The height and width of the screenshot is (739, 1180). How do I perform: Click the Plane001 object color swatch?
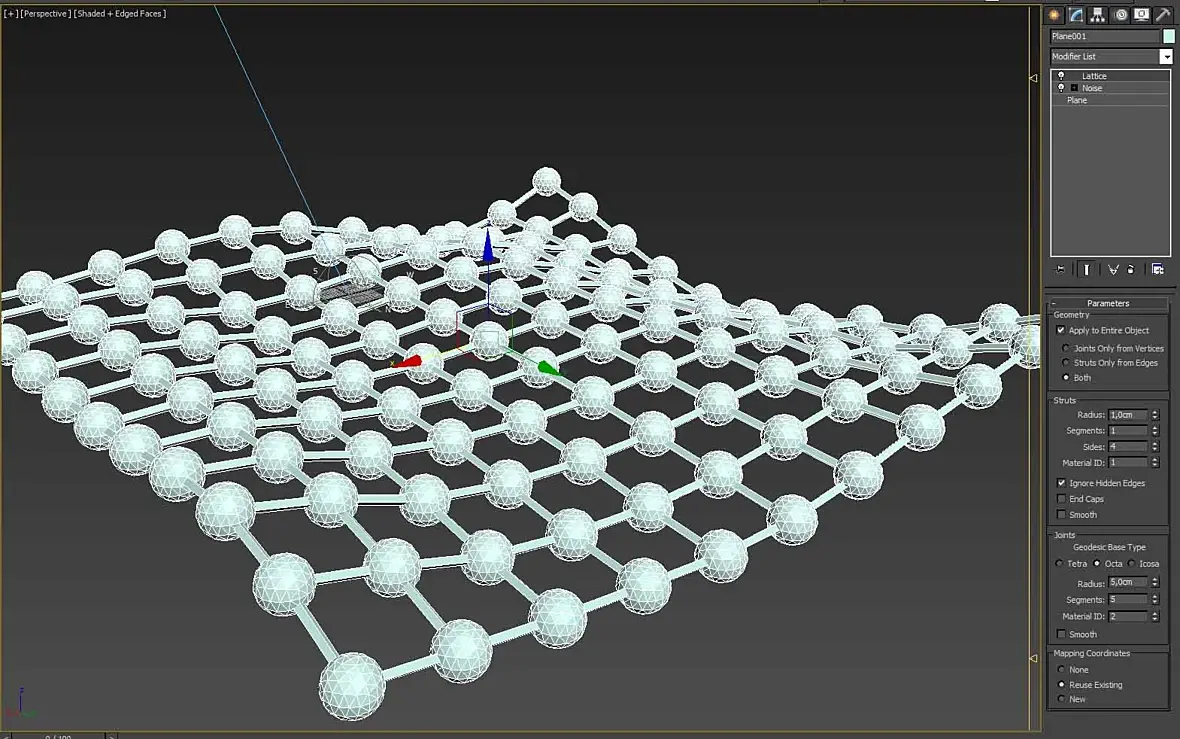1169,36
